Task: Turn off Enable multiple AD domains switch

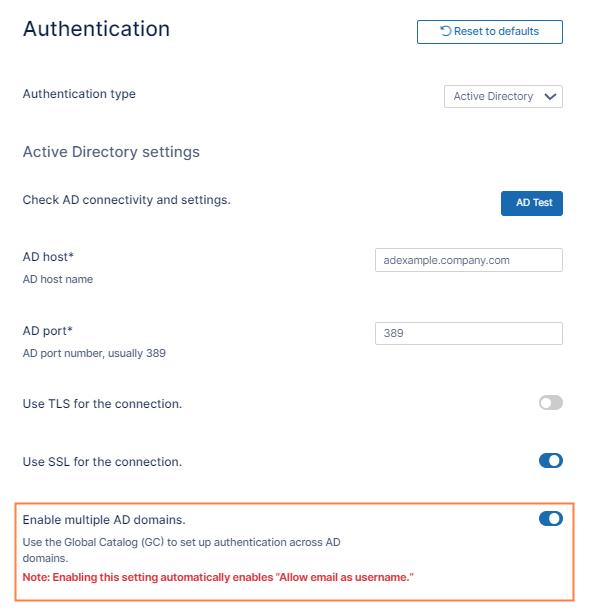Action: 551,519
